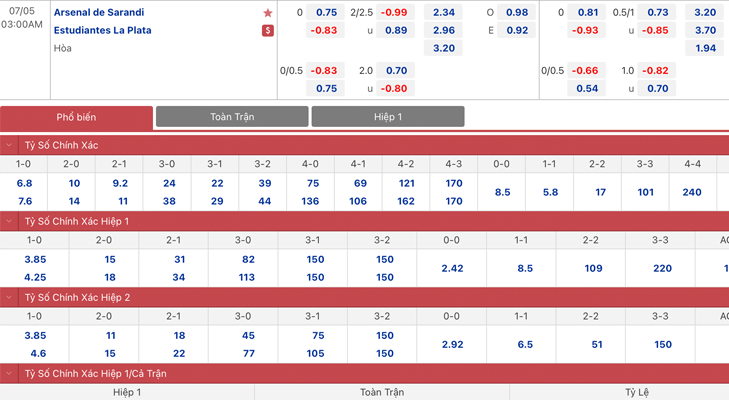Image resolution: width=729 pixels, height=400 pixels.
Task: Pick over 2.0 goals odds 0.70
Action: pyautogui.click(x=395, y=71)
